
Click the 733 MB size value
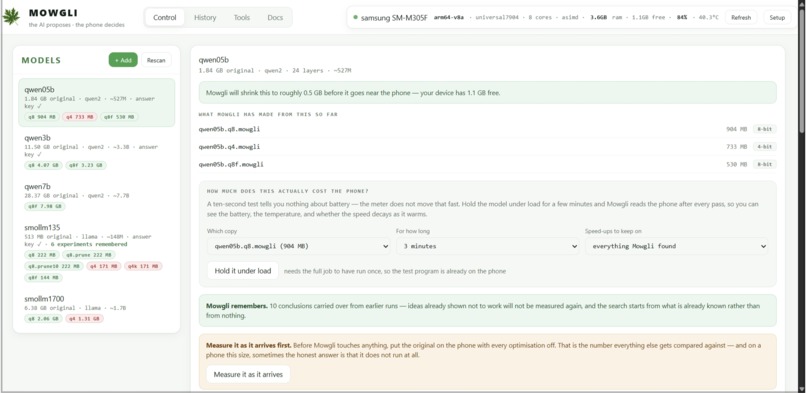(736, 146)
